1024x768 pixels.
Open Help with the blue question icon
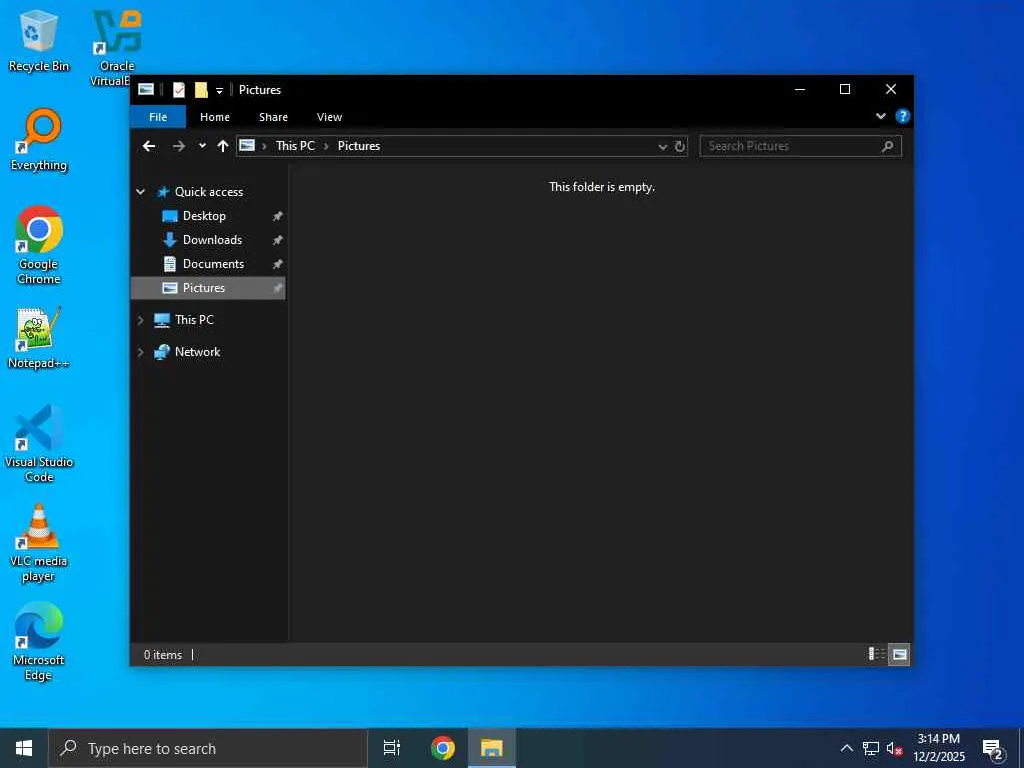point(903,116)
